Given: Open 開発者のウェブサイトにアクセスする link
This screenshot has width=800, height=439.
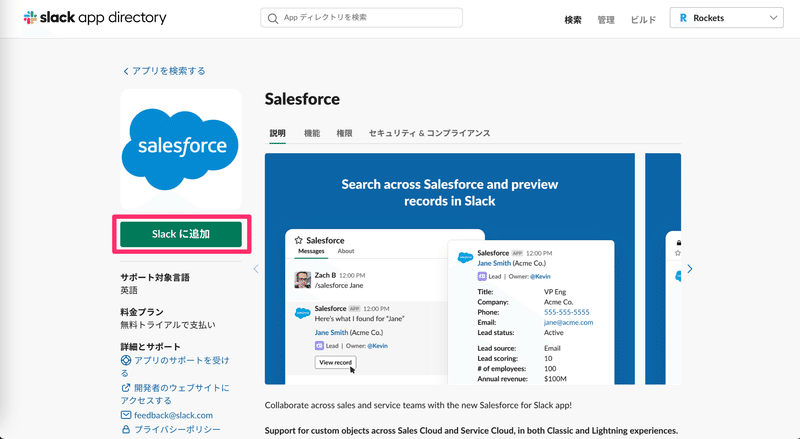Looking at the screenshot, I should (x=175, y=394).
